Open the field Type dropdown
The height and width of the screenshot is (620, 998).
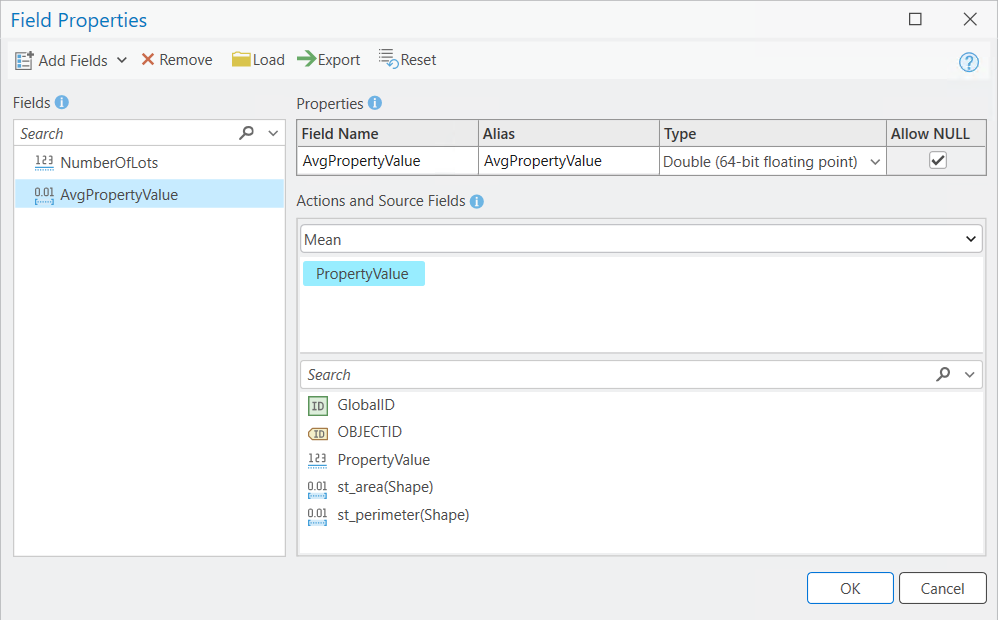[x=876, y=162]
